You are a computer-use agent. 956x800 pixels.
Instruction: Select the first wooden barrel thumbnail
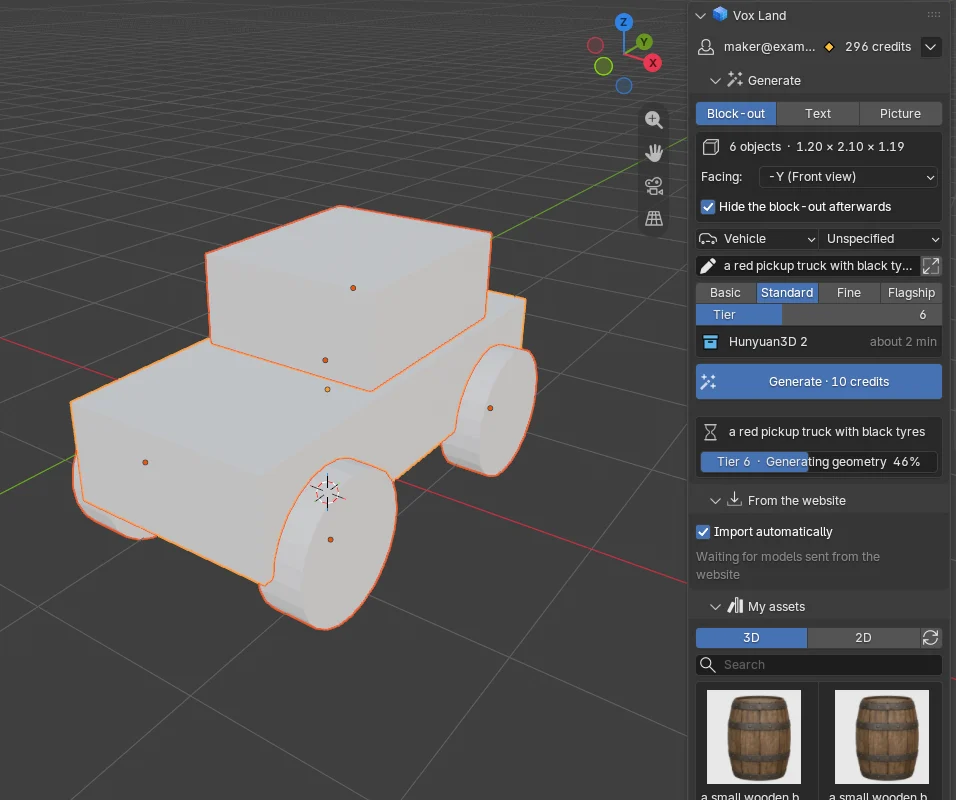coord(754,737)
